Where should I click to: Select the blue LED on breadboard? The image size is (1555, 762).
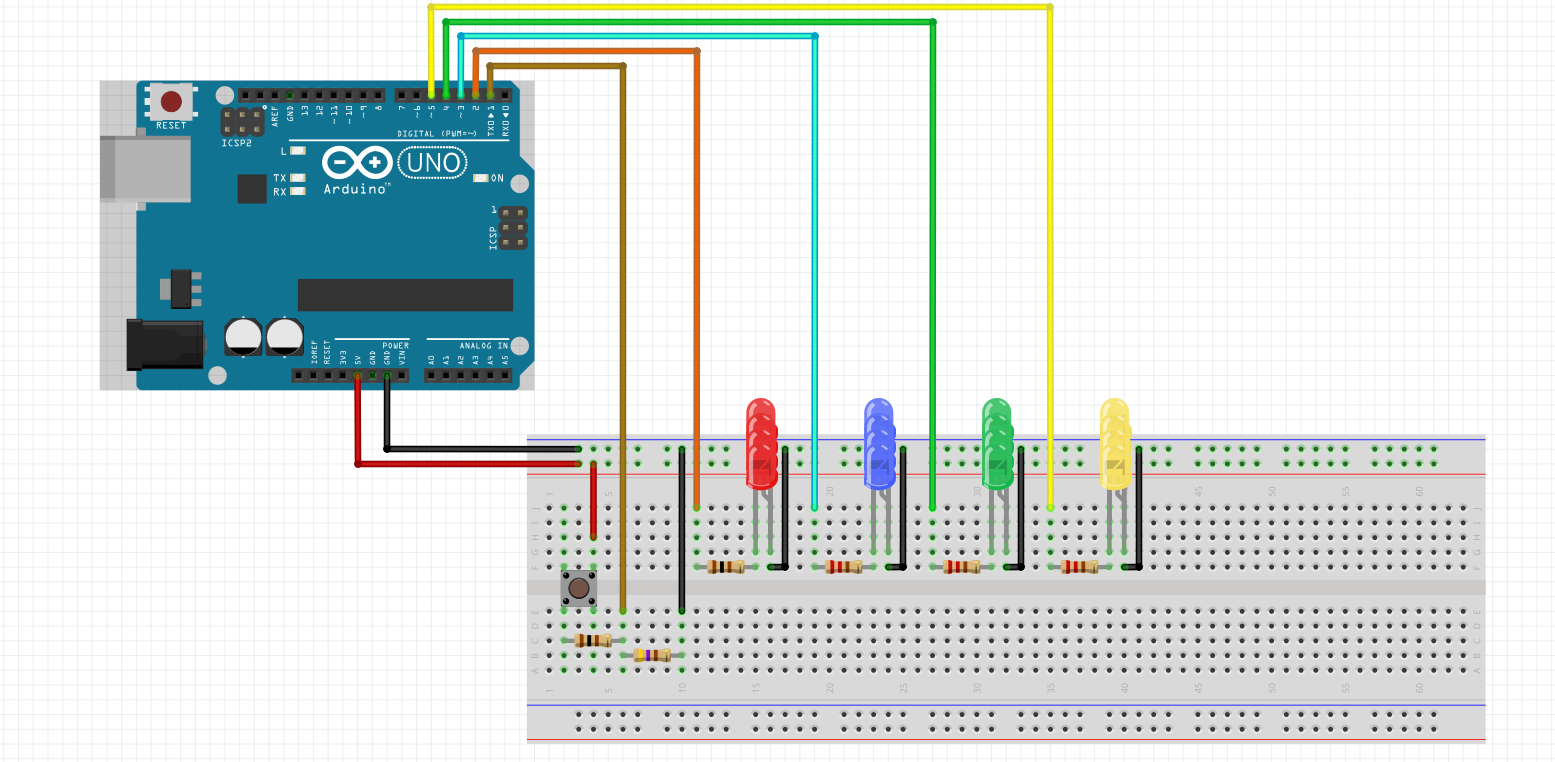pyautogui.click(x=879, y=443)
